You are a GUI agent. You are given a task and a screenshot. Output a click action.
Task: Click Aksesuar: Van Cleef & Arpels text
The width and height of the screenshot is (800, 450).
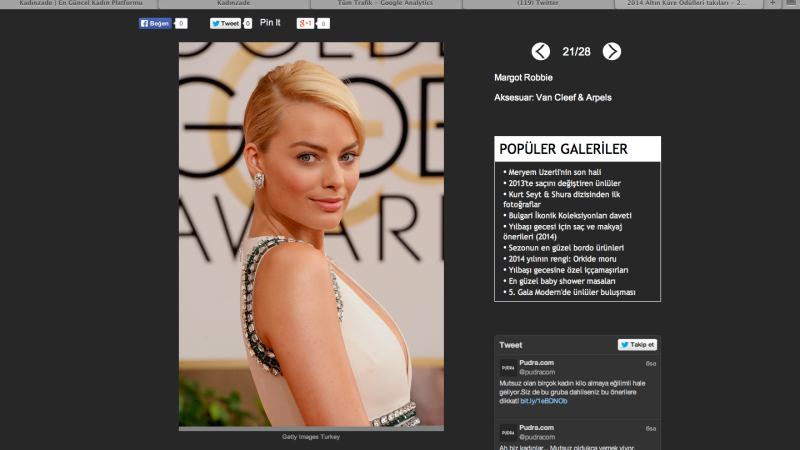pos(553,97)
